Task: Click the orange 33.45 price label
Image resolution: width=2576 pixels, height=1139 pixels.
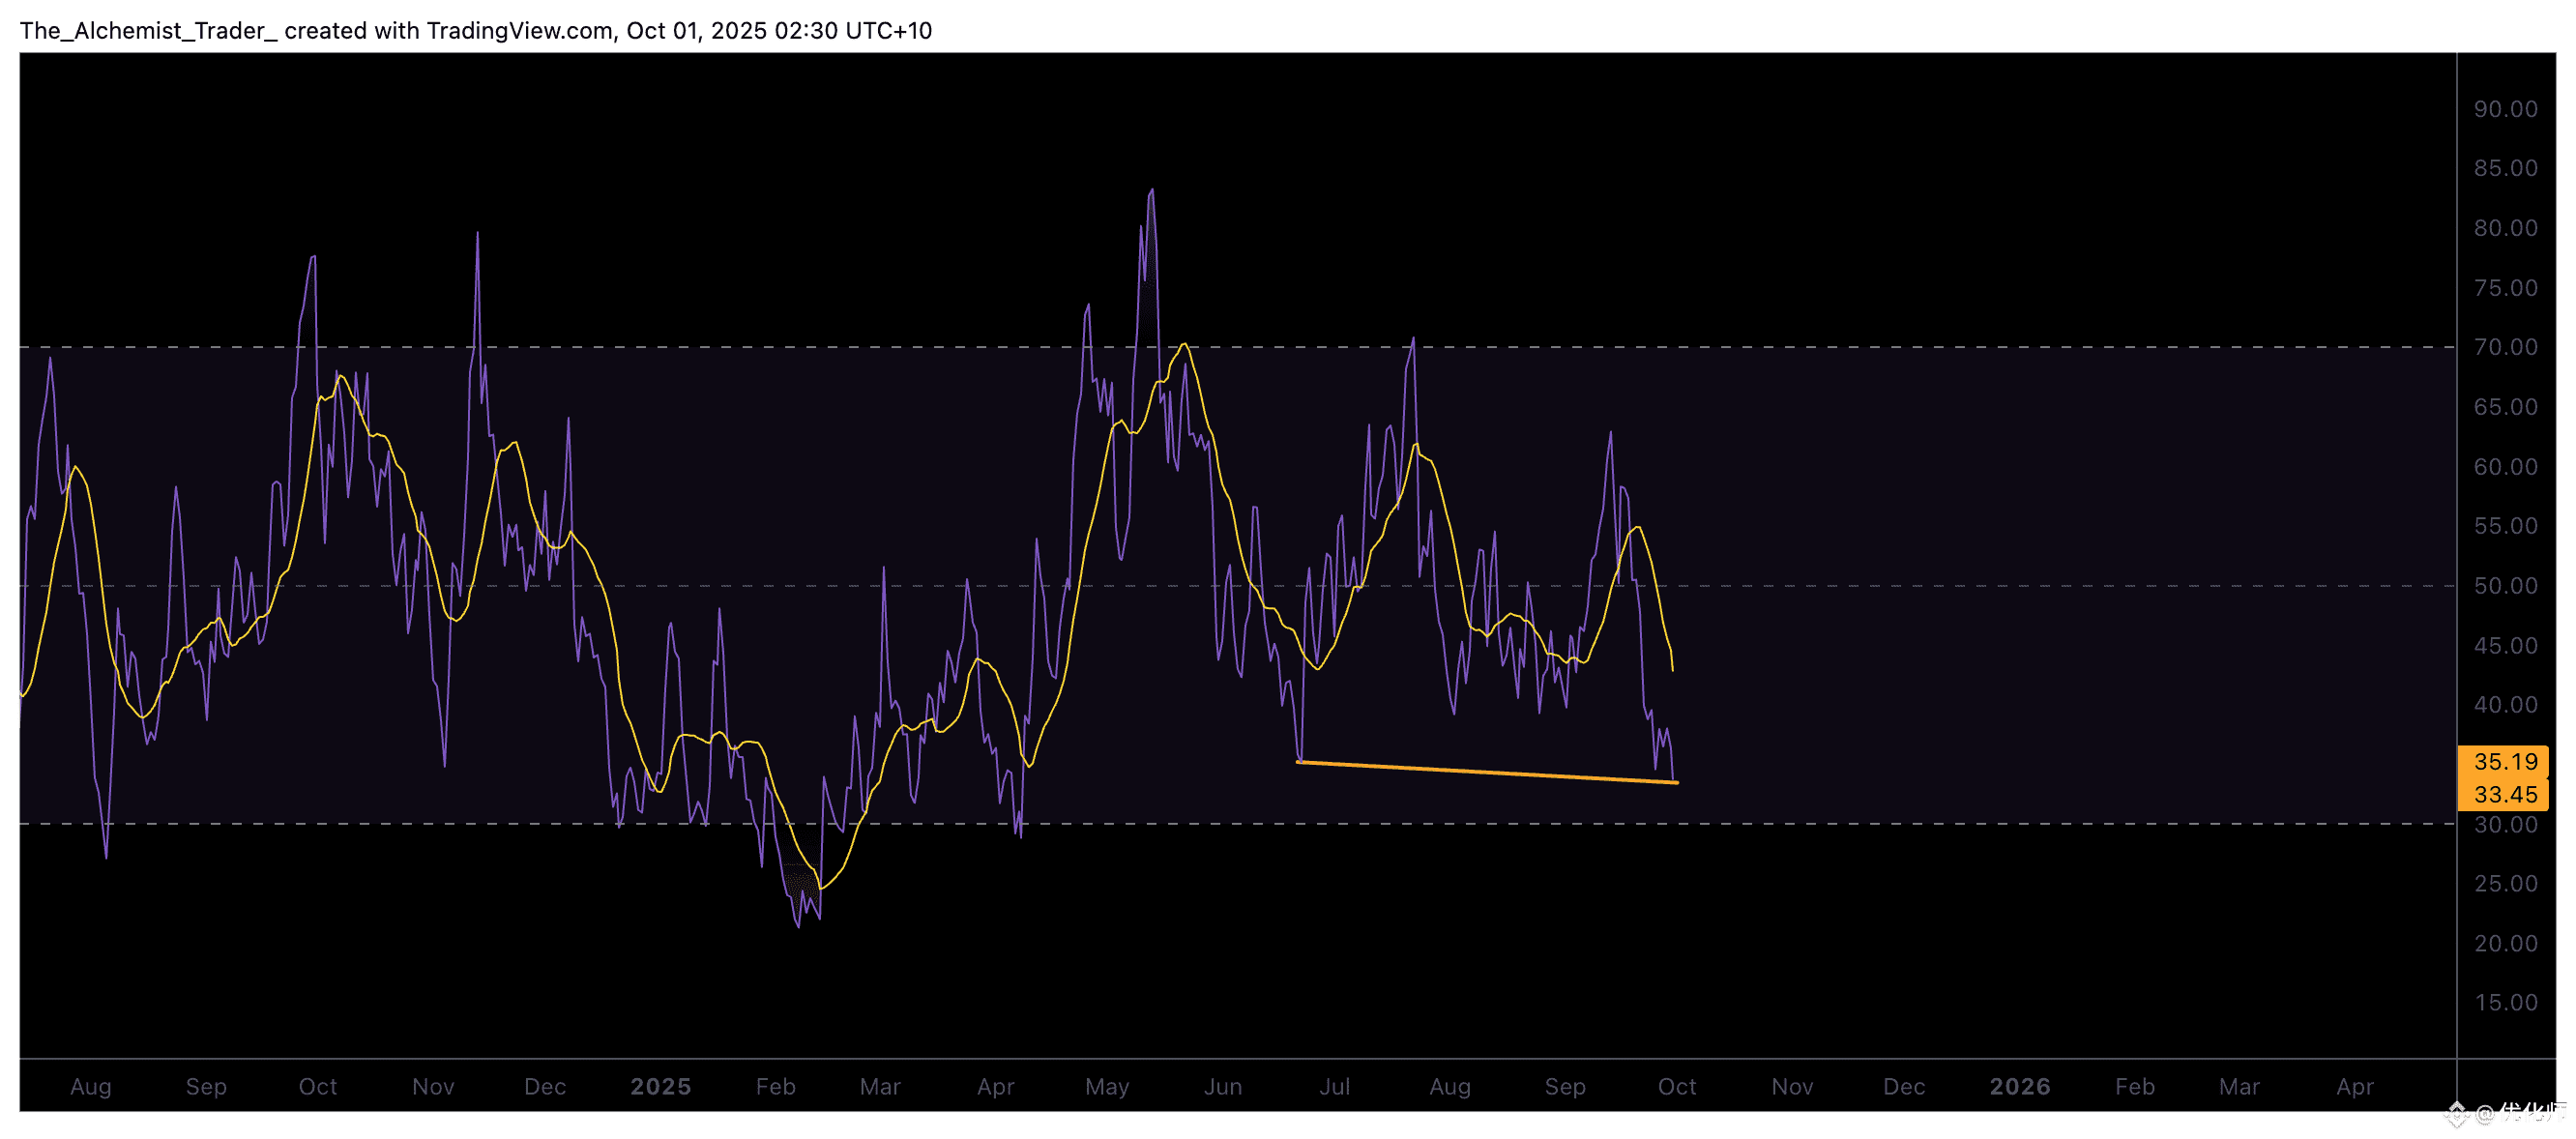Action: [2504, 794]
